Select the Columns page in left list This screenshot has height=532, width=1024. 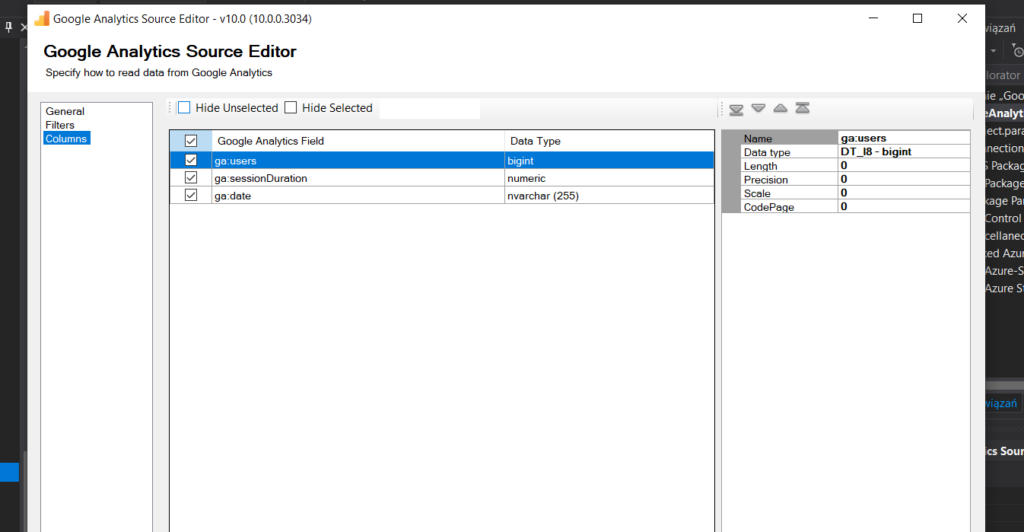[66, 138]
